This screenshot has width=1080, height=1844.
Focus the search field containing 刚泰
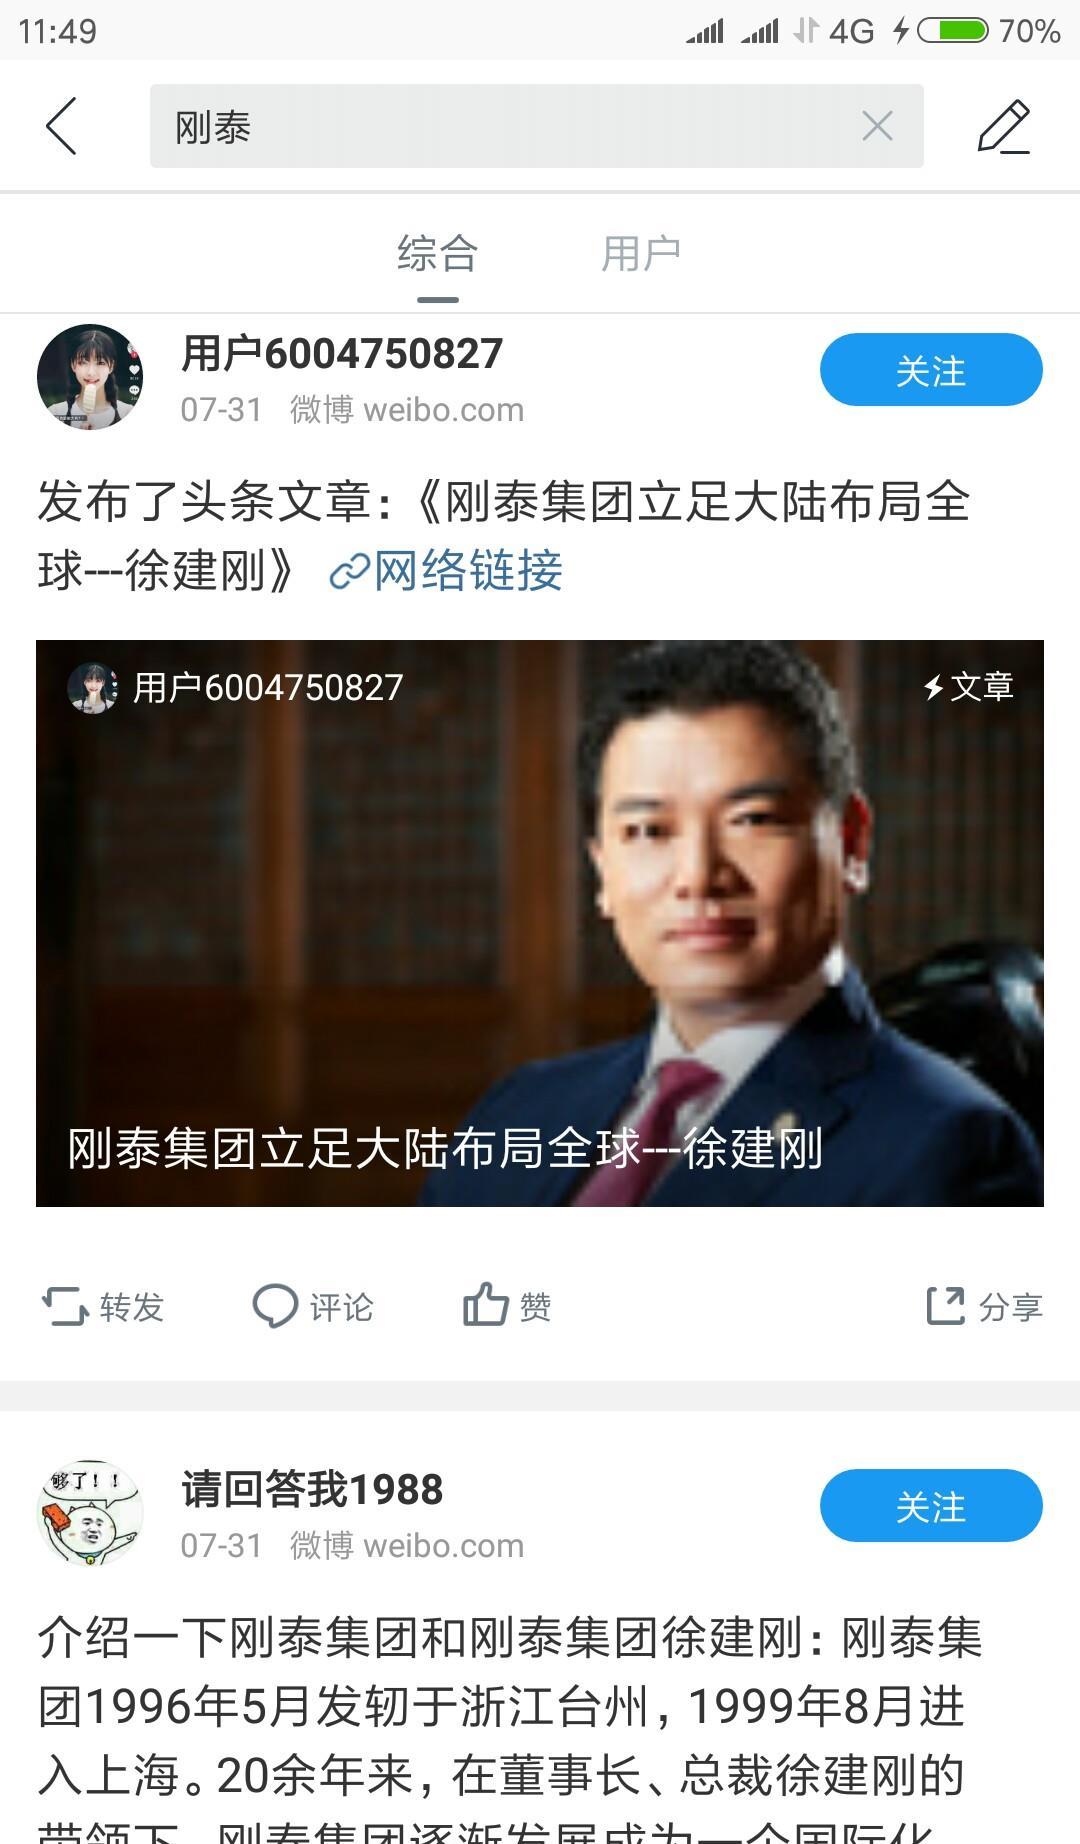point(537,126)
